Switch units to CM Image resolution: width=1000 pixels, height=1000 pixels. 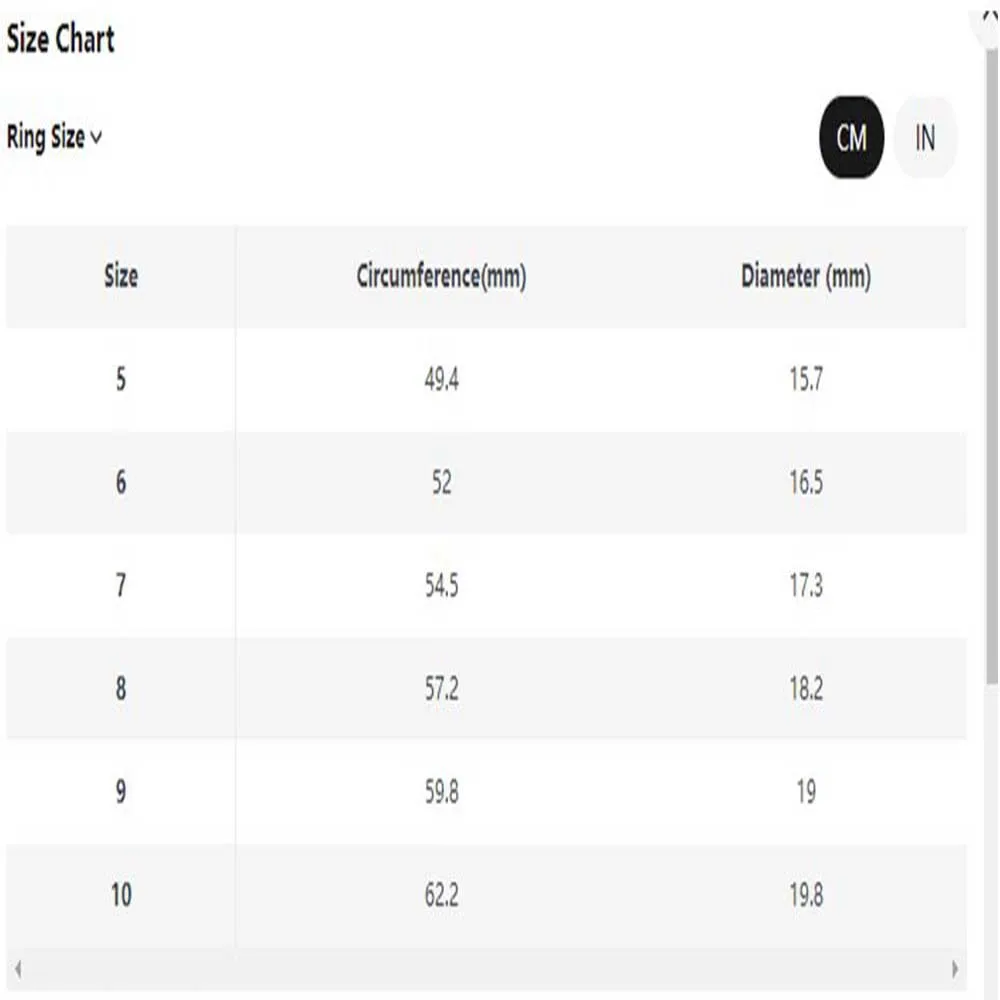click(x=851, y=137)
